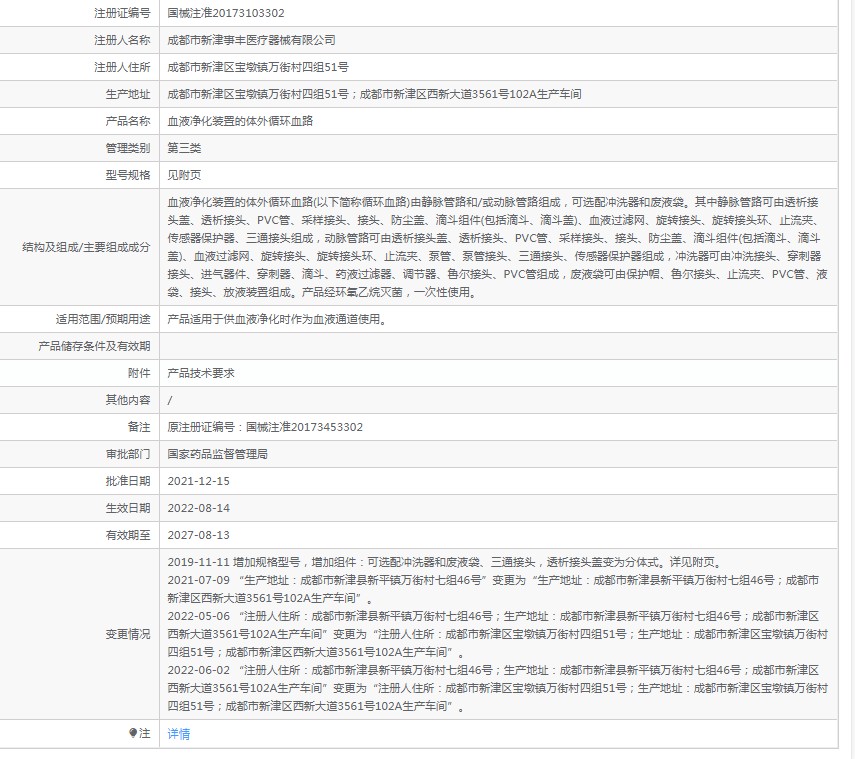
Task: Select the 2022-05-06 change entry
Action: [497, 634]
